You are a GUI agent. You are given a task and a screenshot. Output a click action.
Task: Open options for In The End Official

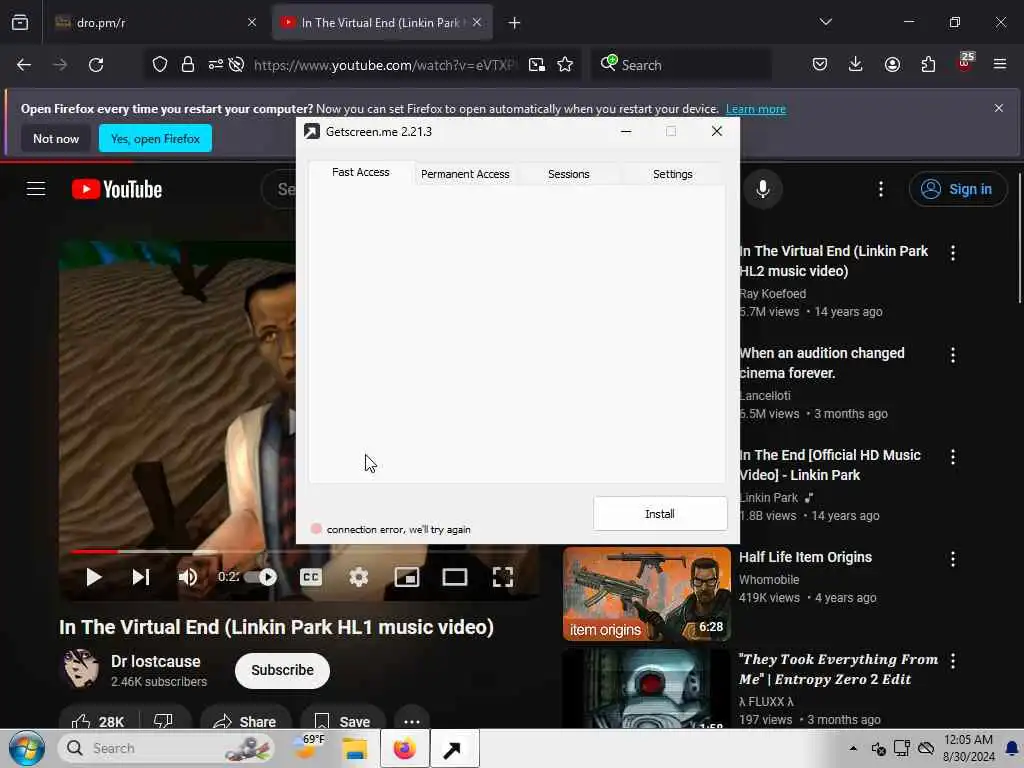pos(953,456)
